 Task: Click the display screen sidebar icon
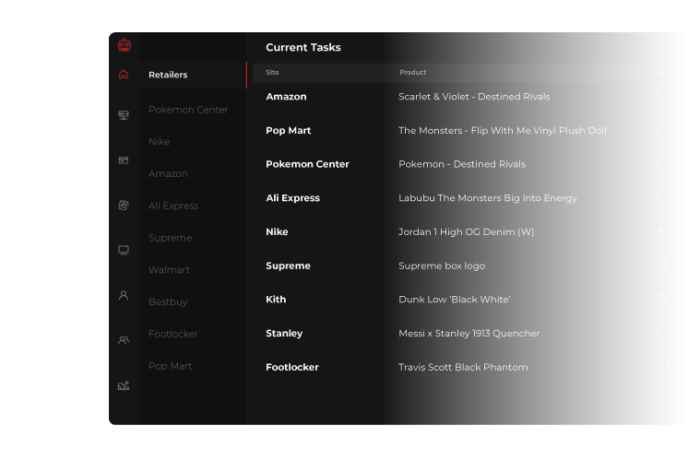tap(124, 250)
